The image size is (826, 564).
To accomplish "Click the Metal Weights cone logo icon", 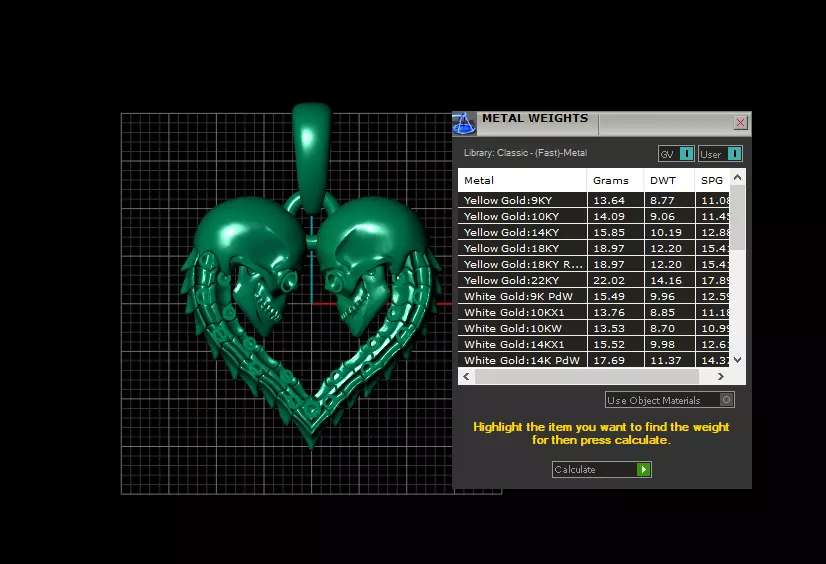I will click(x=464, y=123).
